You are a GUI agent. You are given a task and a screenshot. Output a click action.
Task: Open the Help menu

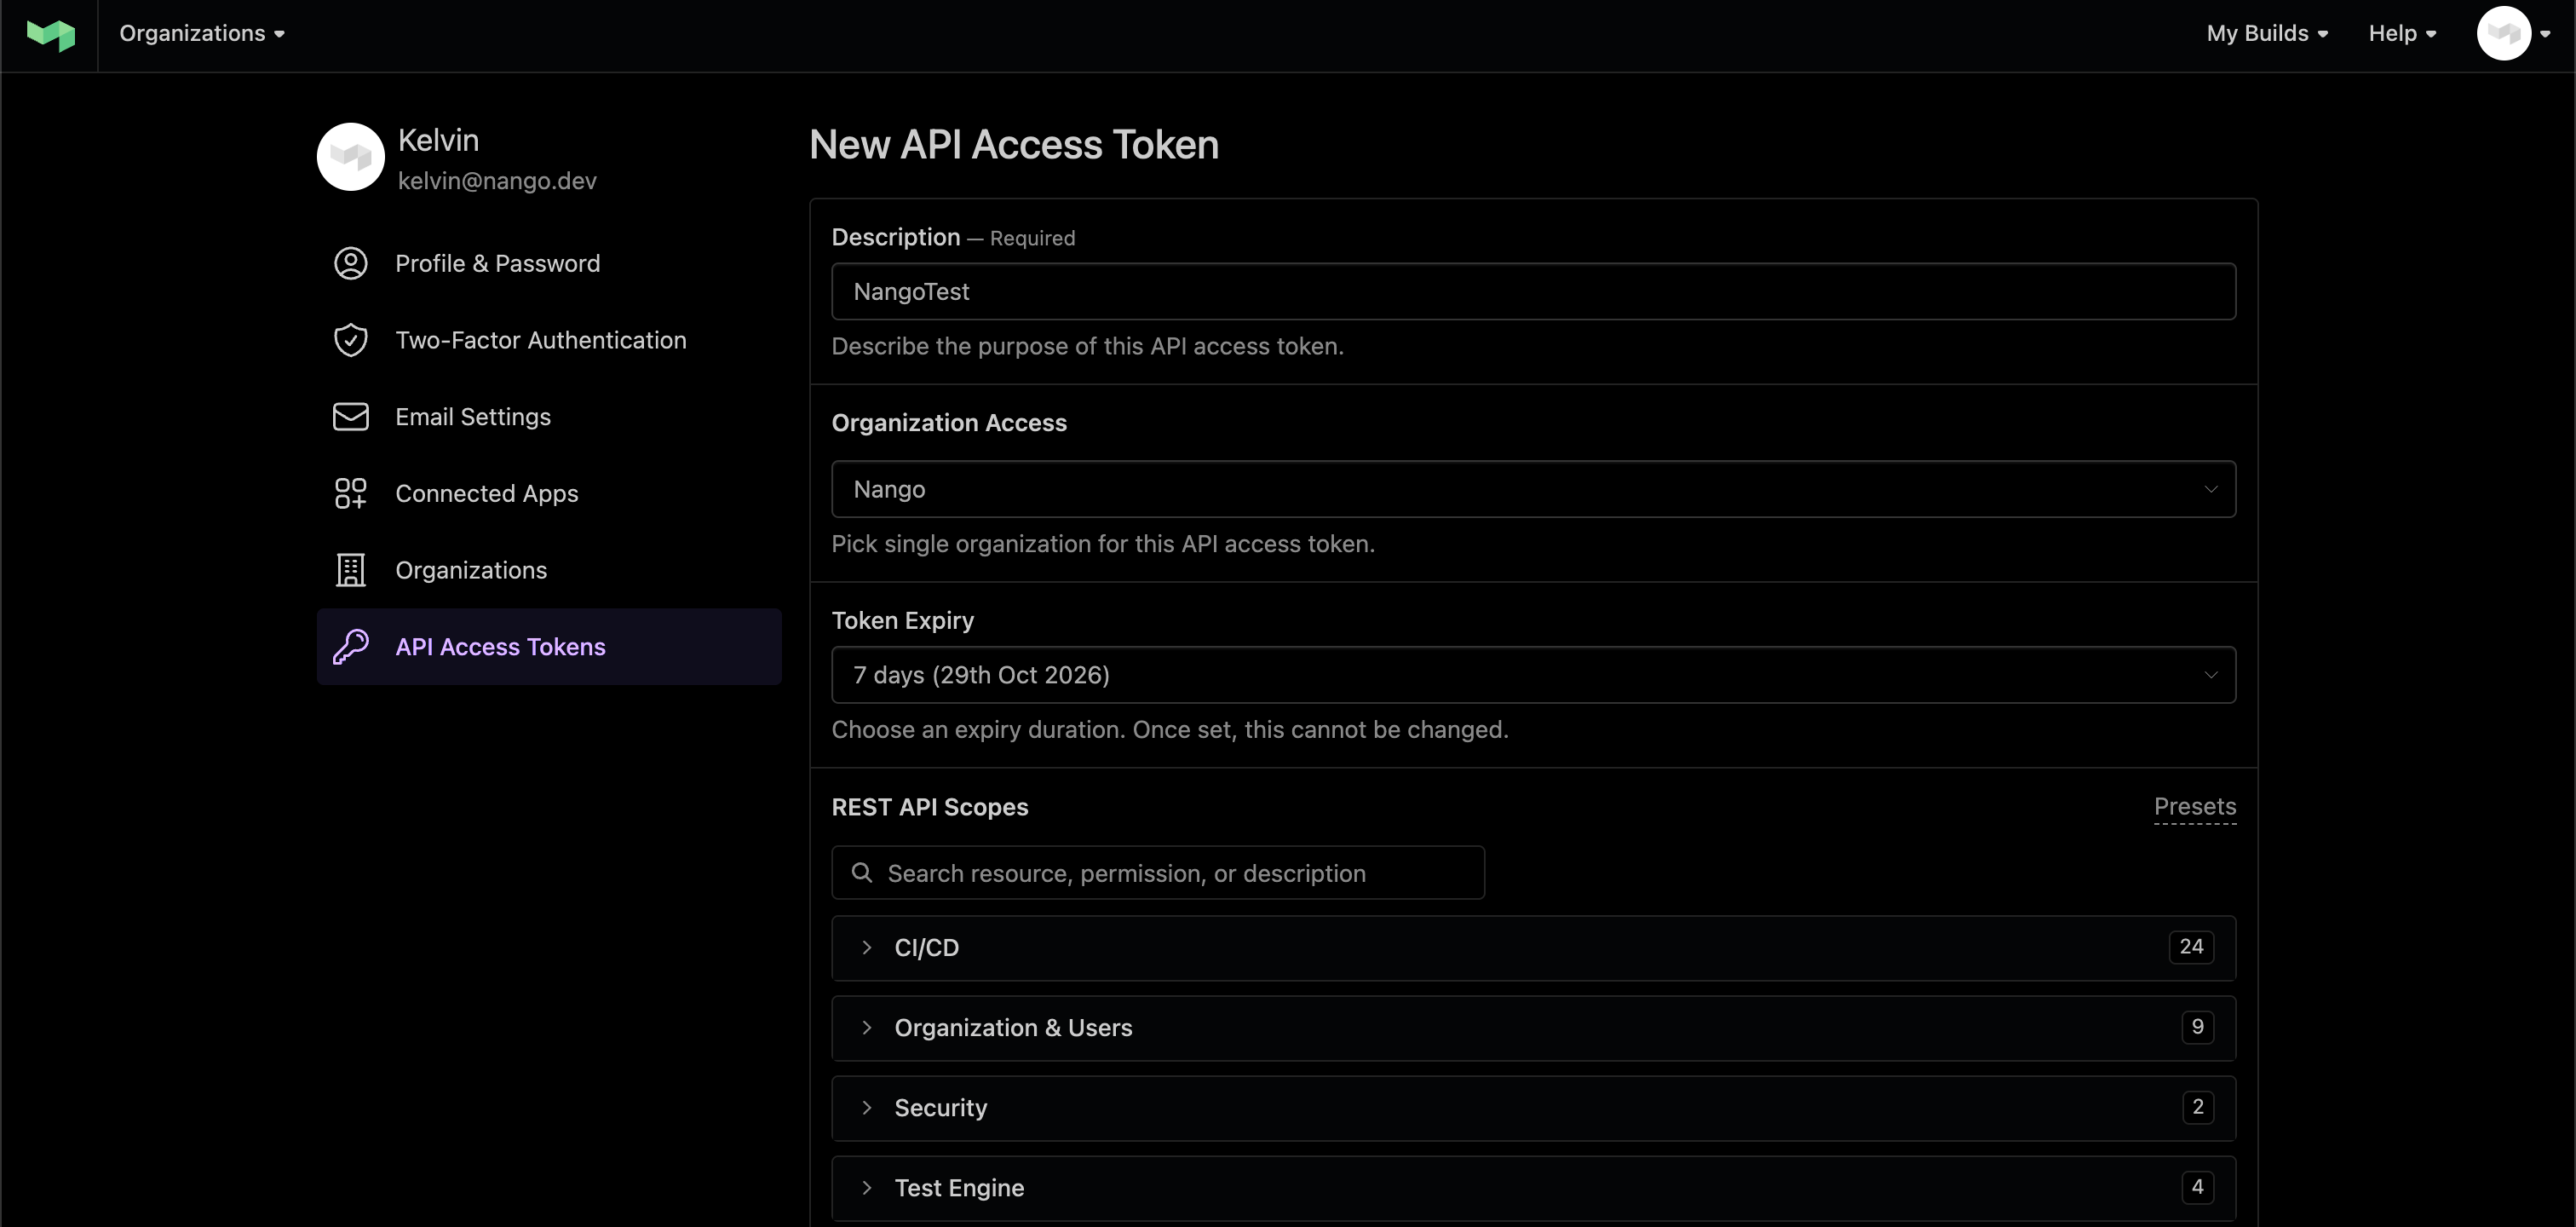pos(2402,34)
